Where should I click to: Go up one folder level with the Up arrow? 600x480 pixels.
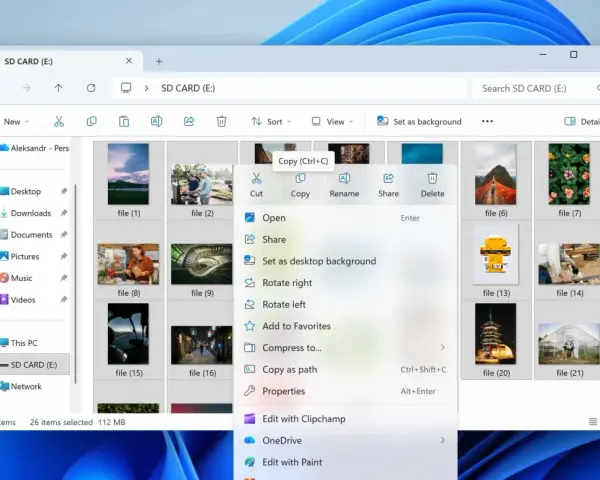point(58,88)
